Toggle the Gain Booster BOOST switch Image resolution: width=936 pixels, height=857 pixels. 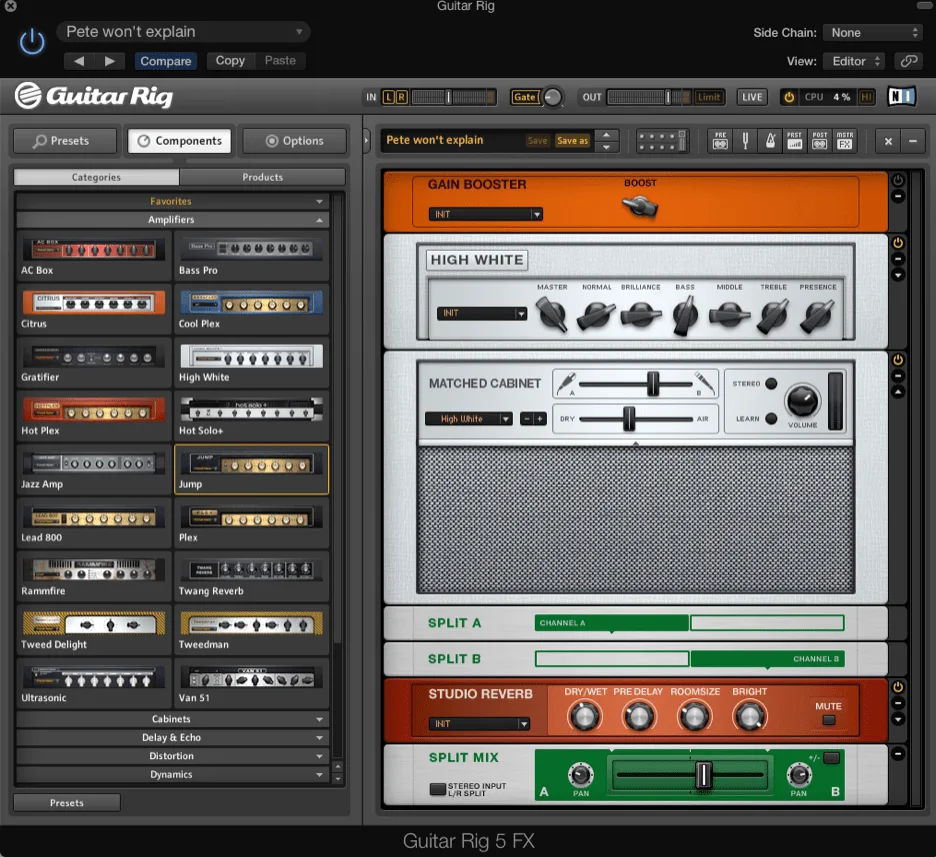pos(641,207)
